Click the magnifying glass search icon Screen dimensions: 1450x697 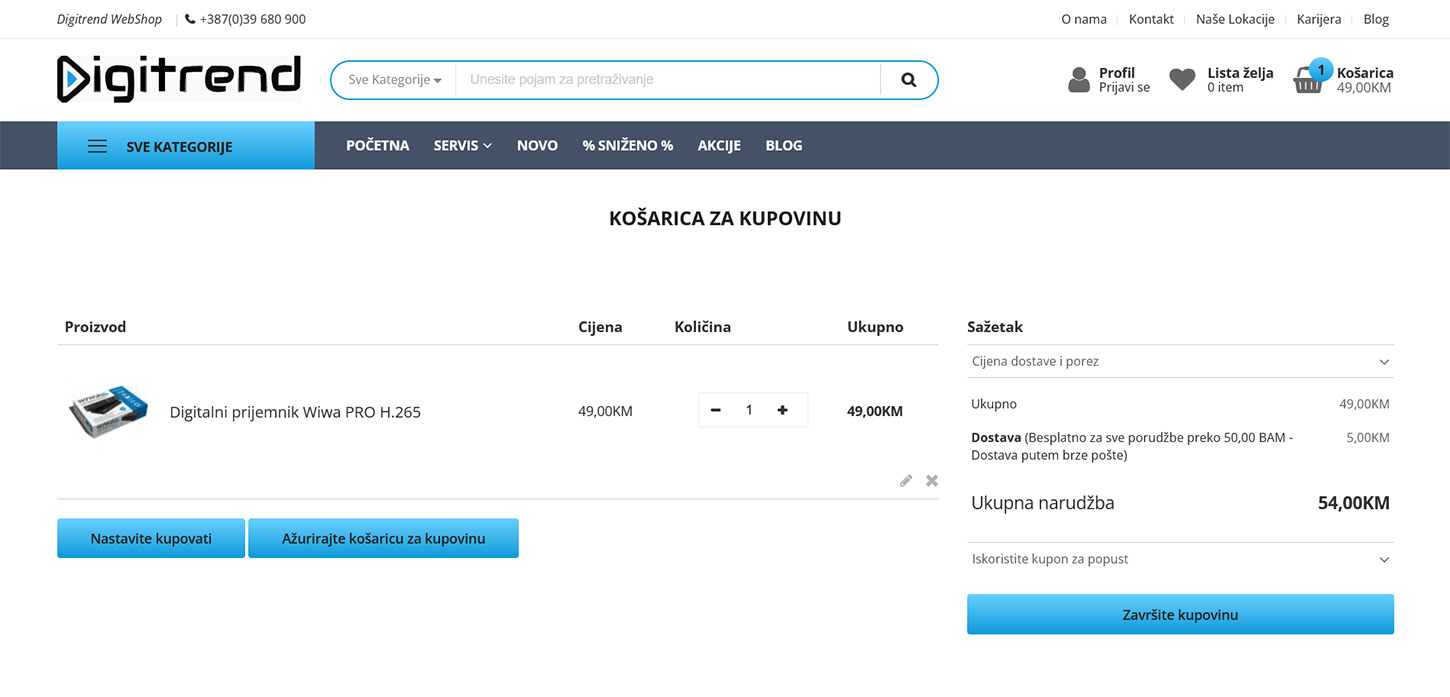pyautogui.click(x=908, y=80)
